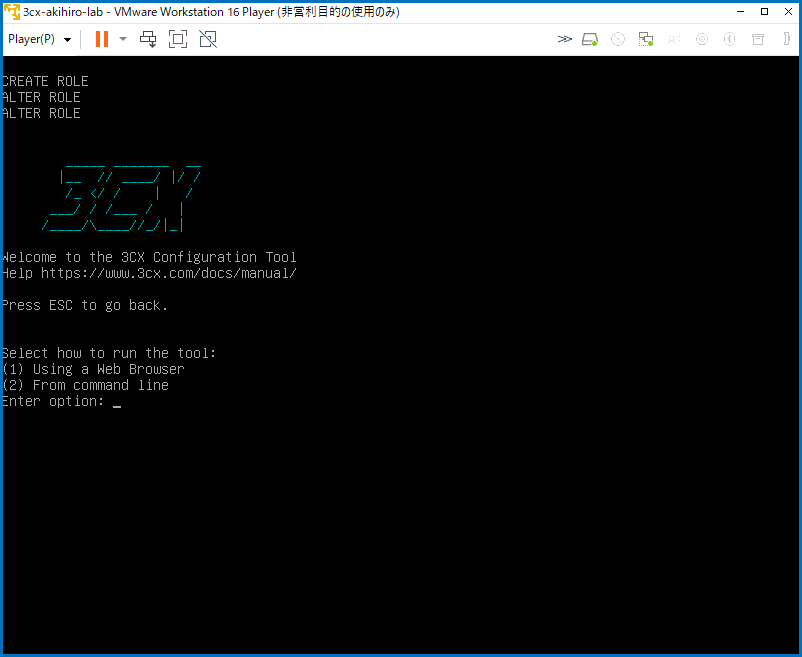802x657 pixels.
Task: Click the network adapter device icon
Action: tap(646, 39)
